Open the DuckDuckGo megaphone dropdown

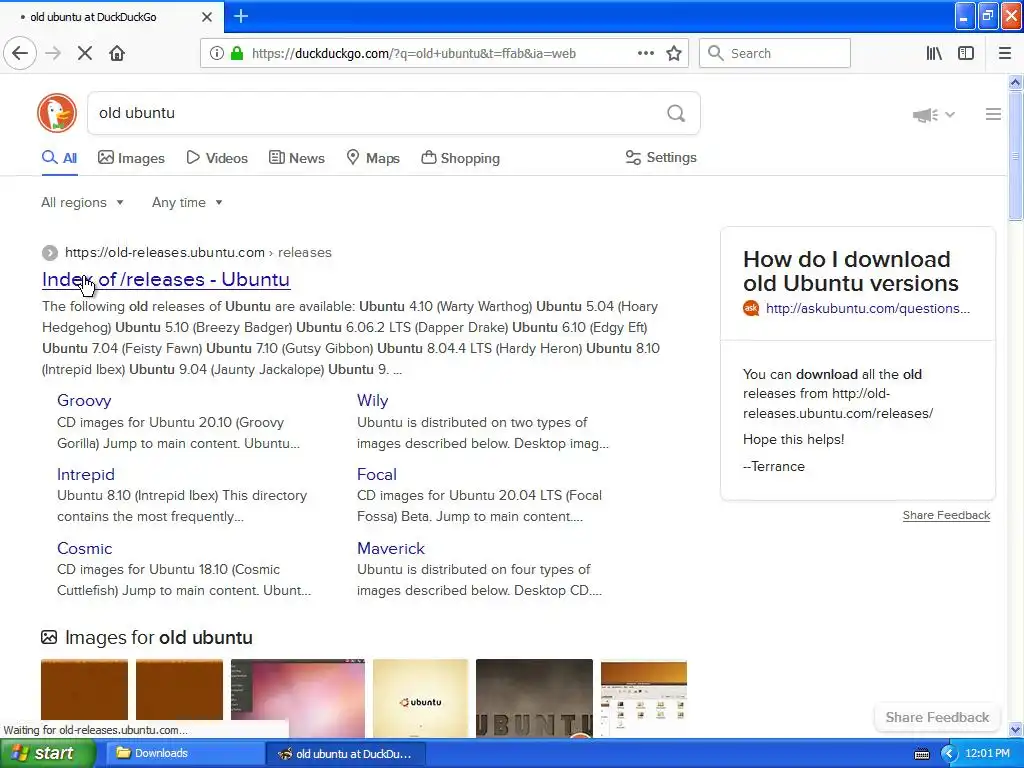pyautogui.click(x=934, y=115)
